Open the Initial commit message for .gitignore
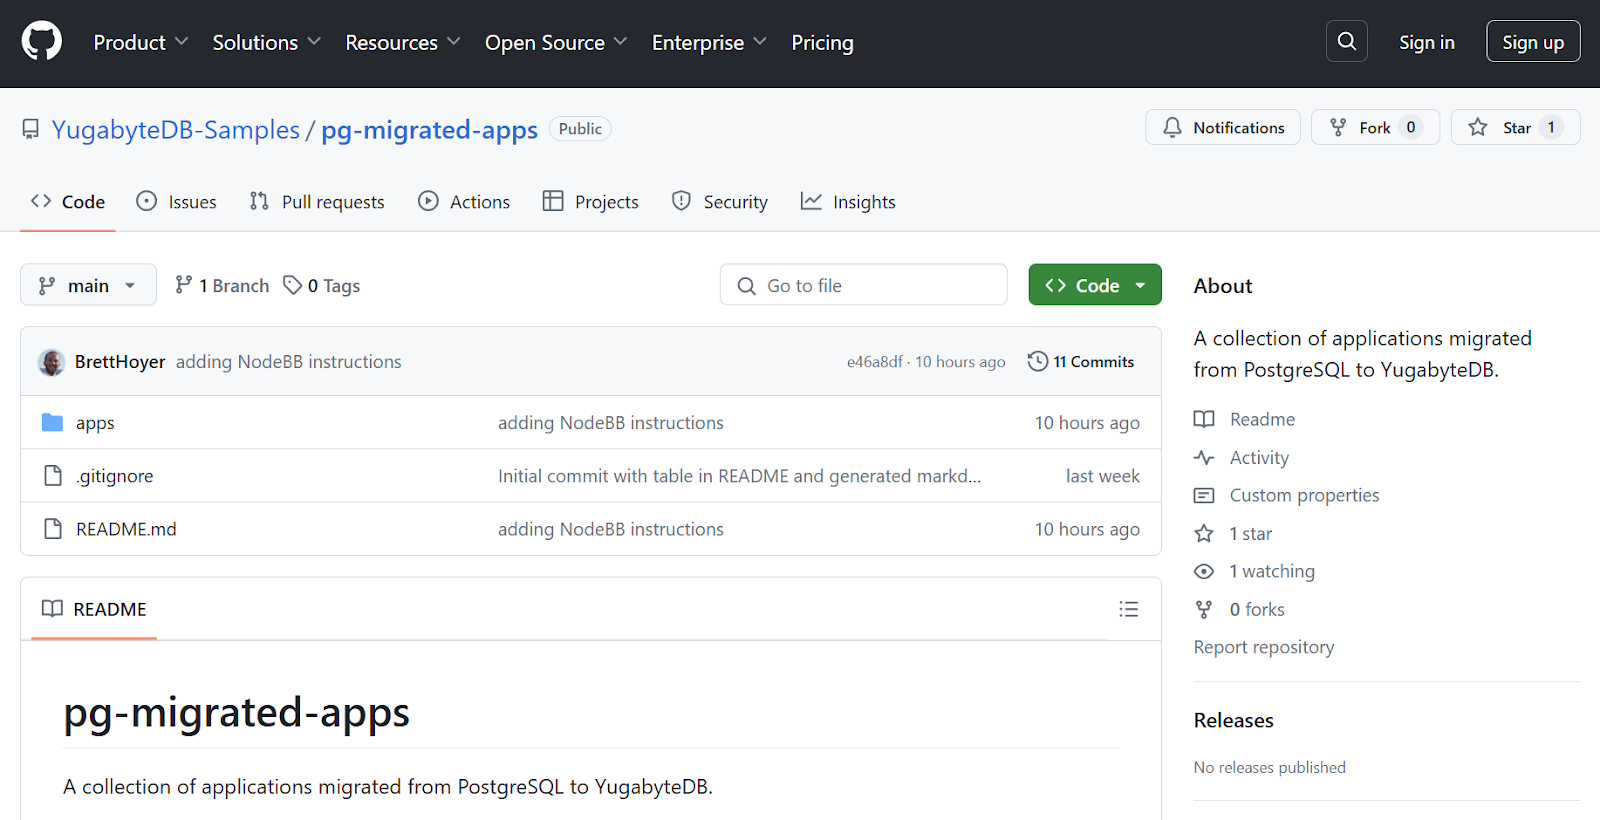 click(739, 476)
